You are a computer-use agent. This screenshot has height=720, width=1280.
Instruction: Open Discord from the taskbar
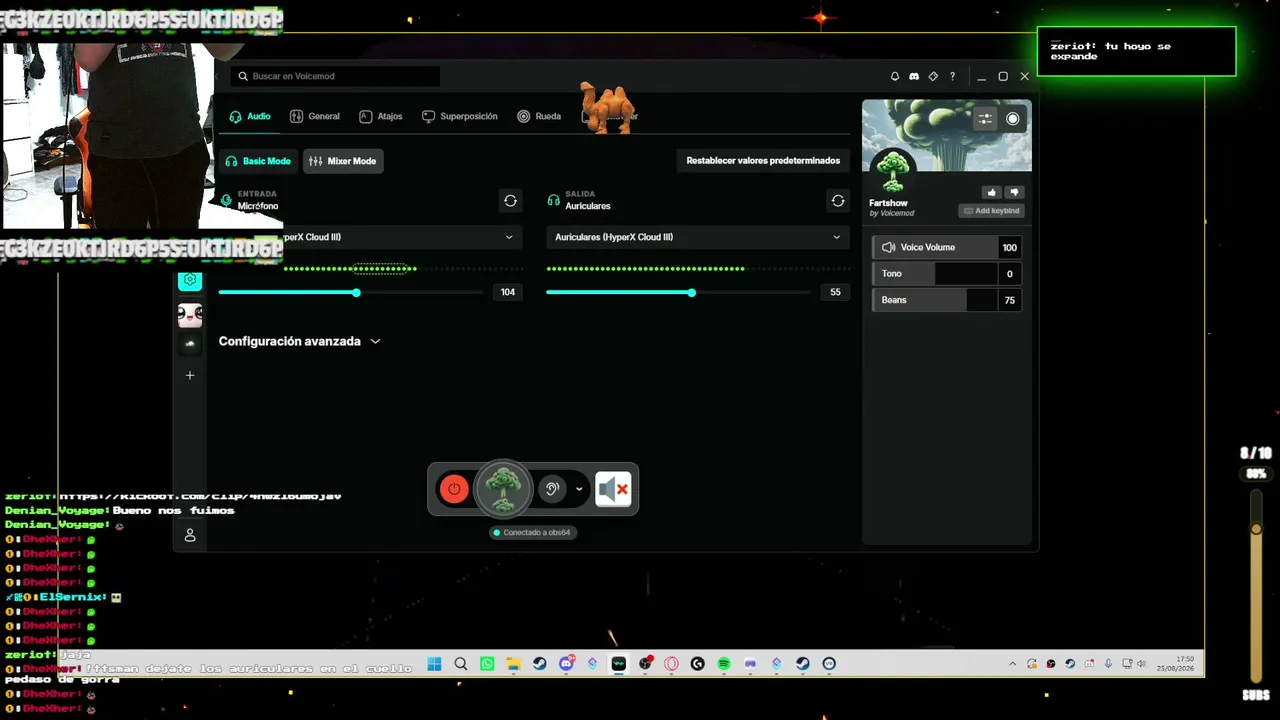pos(567,664)
